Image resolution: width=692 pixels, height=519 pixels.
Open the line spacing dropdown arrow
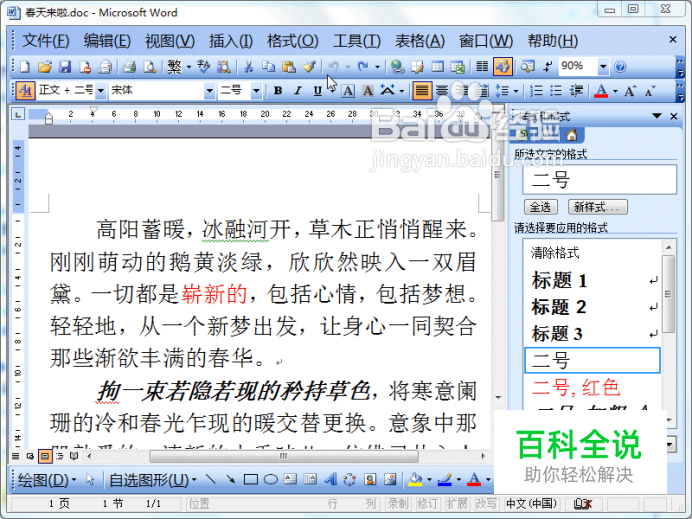pos(515,91)
